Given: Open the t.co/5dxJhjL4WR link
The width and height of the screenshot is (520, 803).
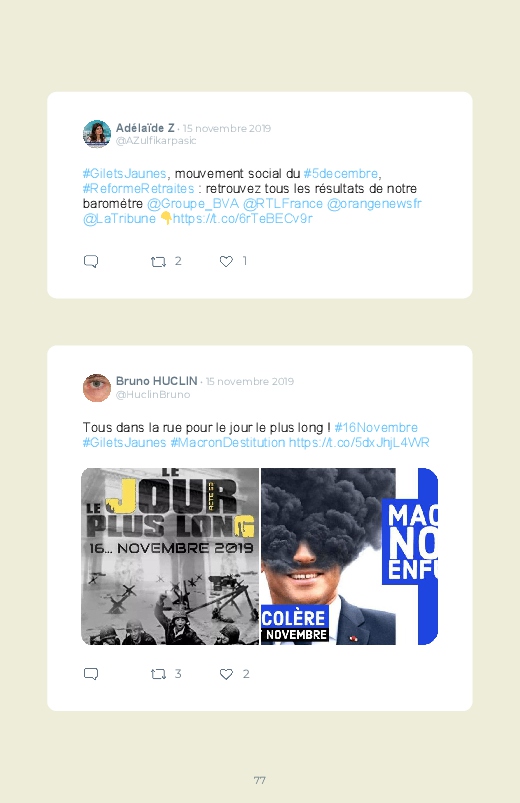Looking at the screenshot, I should [x=359, y=442].
